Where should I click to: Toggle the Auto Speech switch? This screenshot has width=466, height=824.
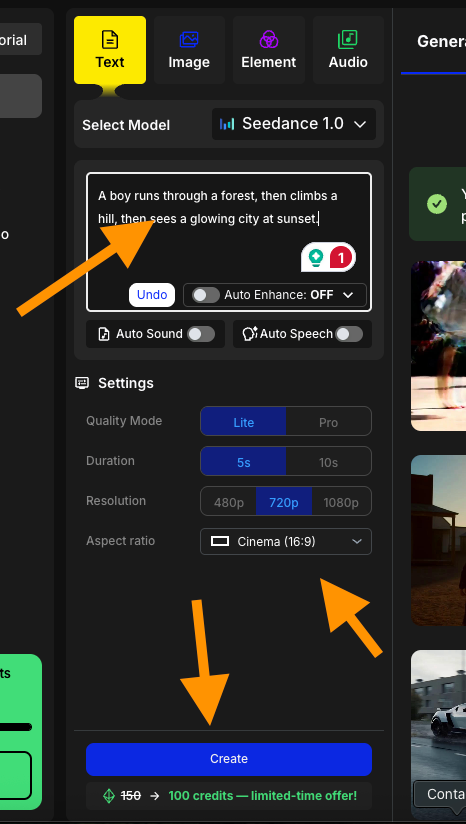tap(349, 334)
